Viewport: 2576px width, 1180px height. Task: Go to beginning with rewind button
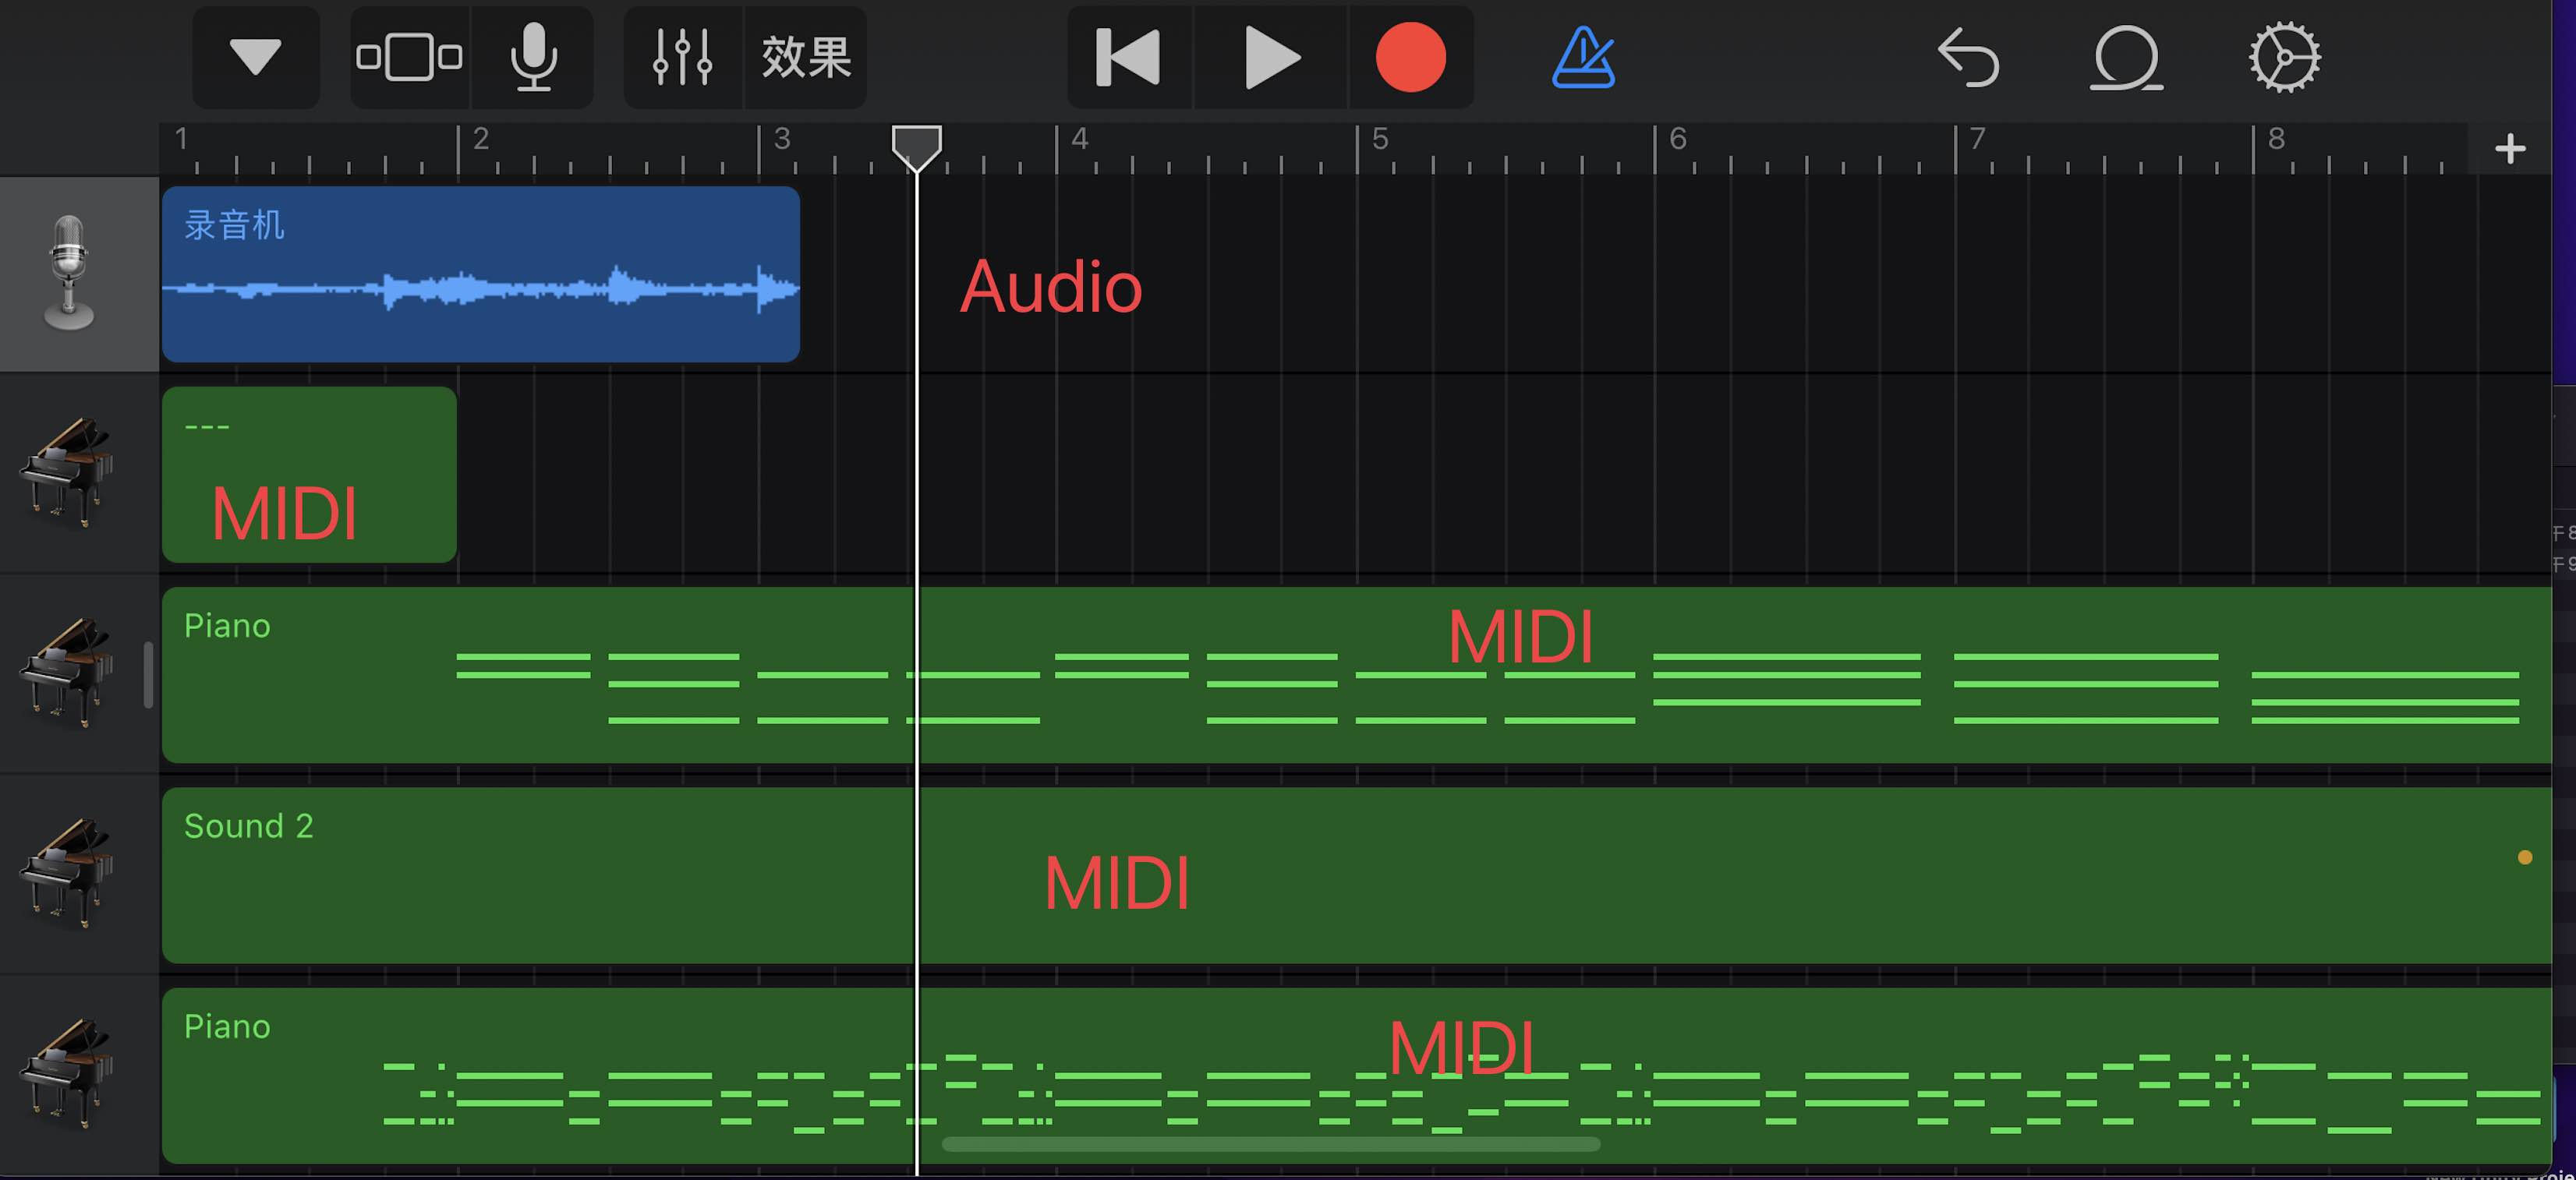(1129, 57)
